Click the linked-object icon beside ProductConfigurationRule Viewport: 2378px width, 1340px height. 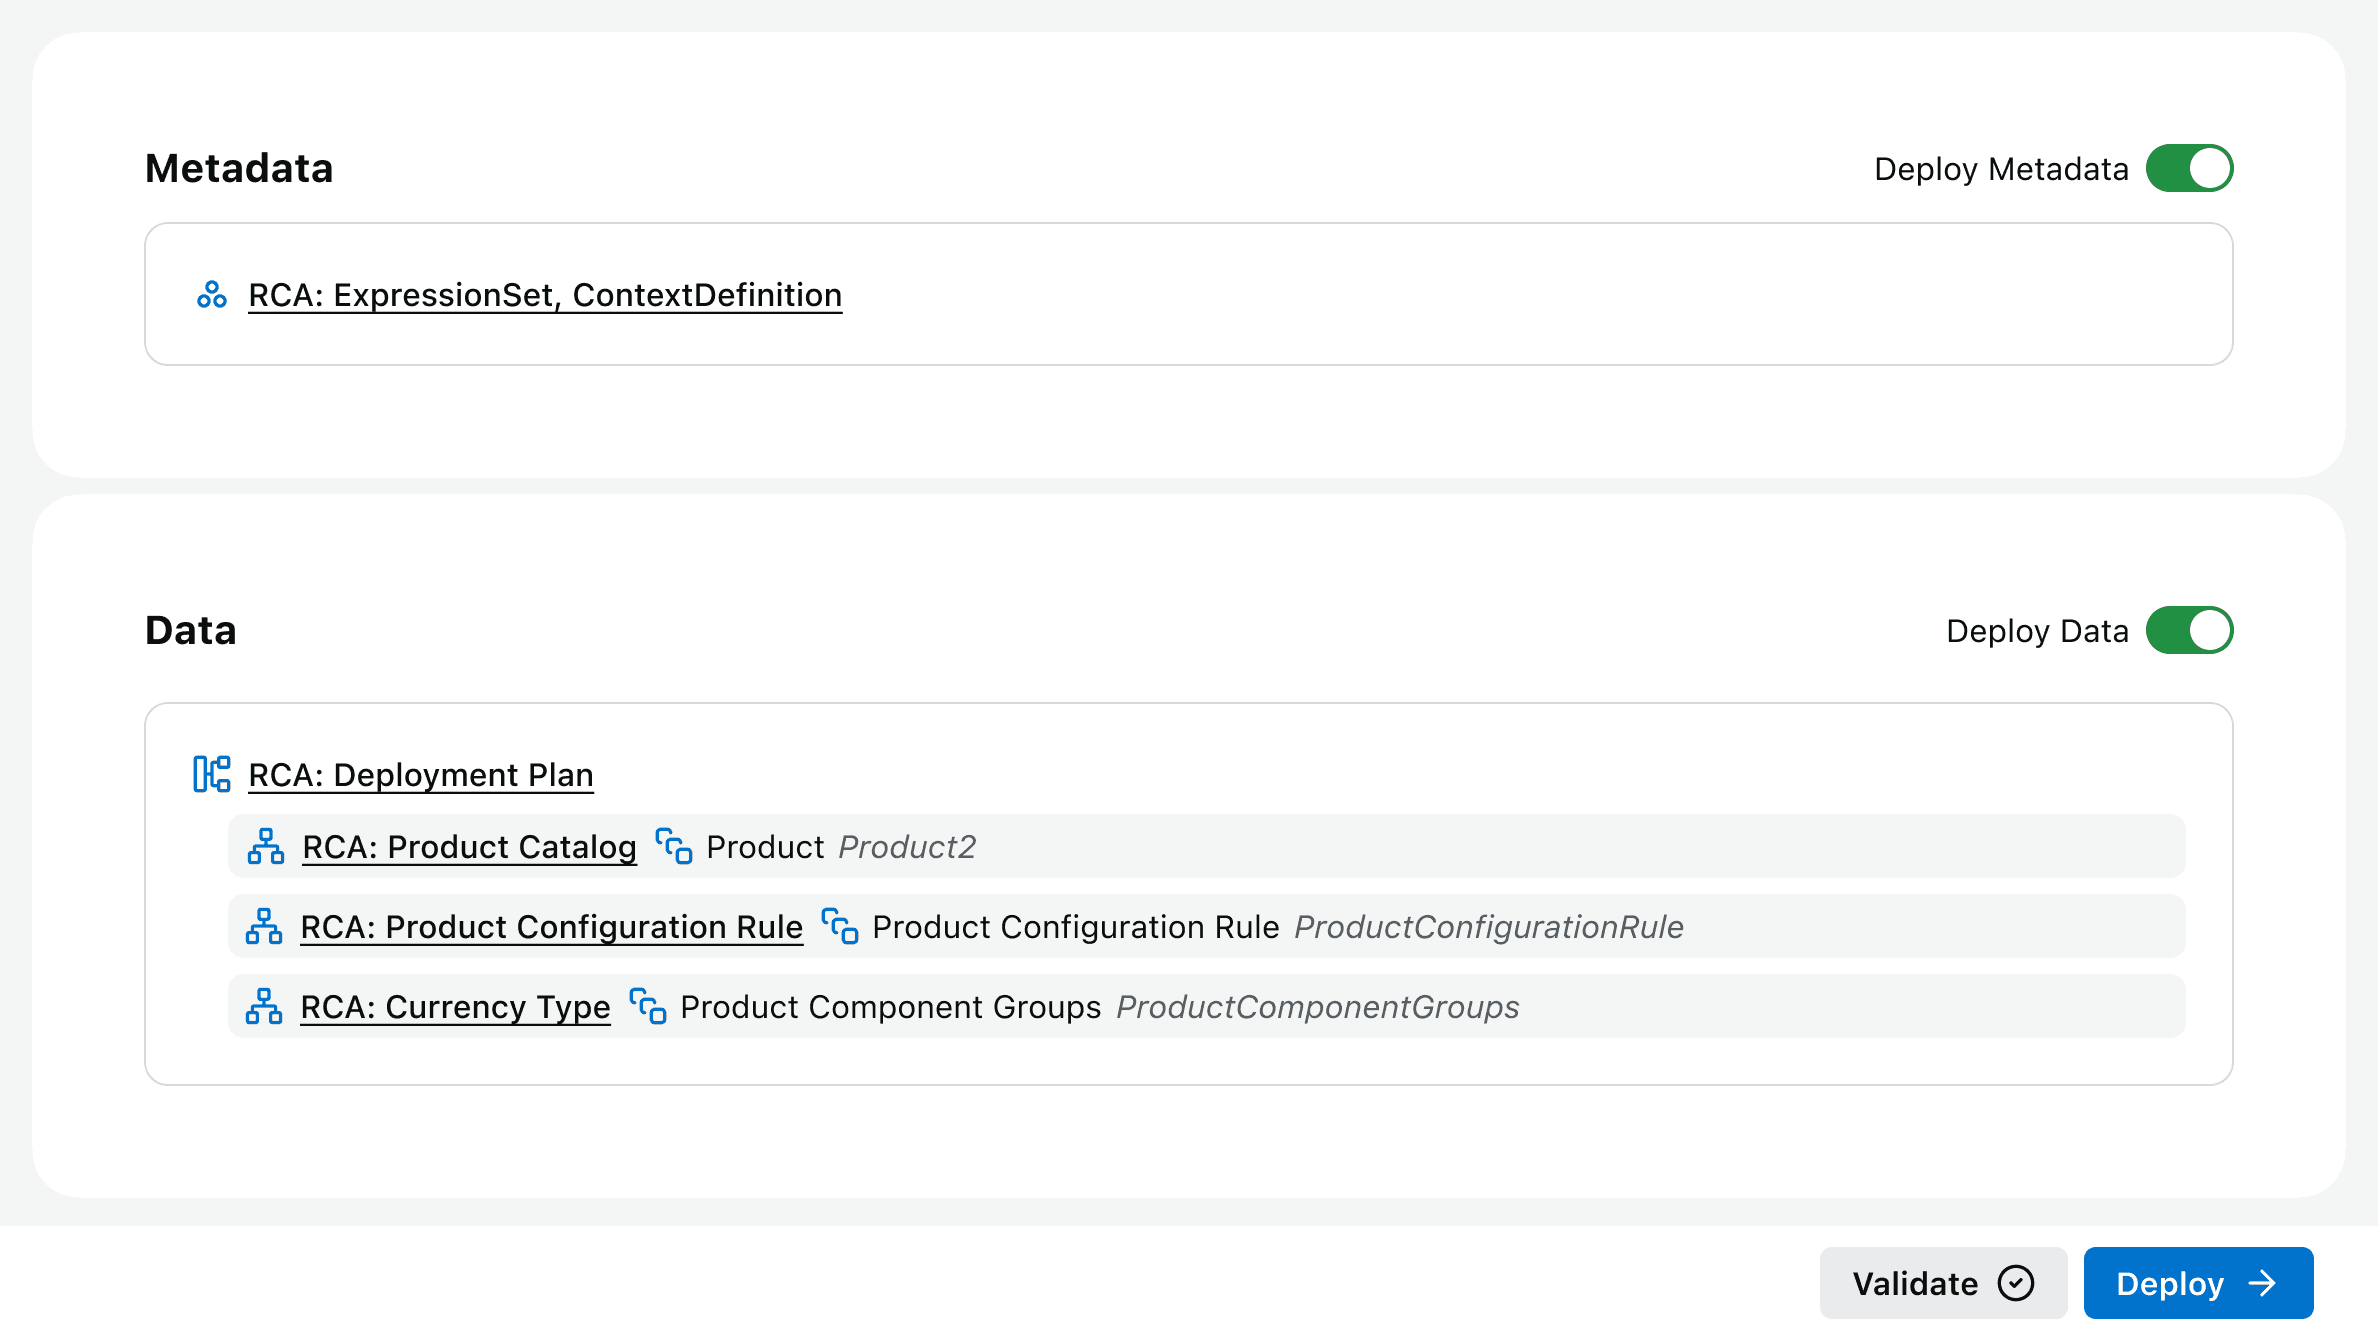point(840,926)
